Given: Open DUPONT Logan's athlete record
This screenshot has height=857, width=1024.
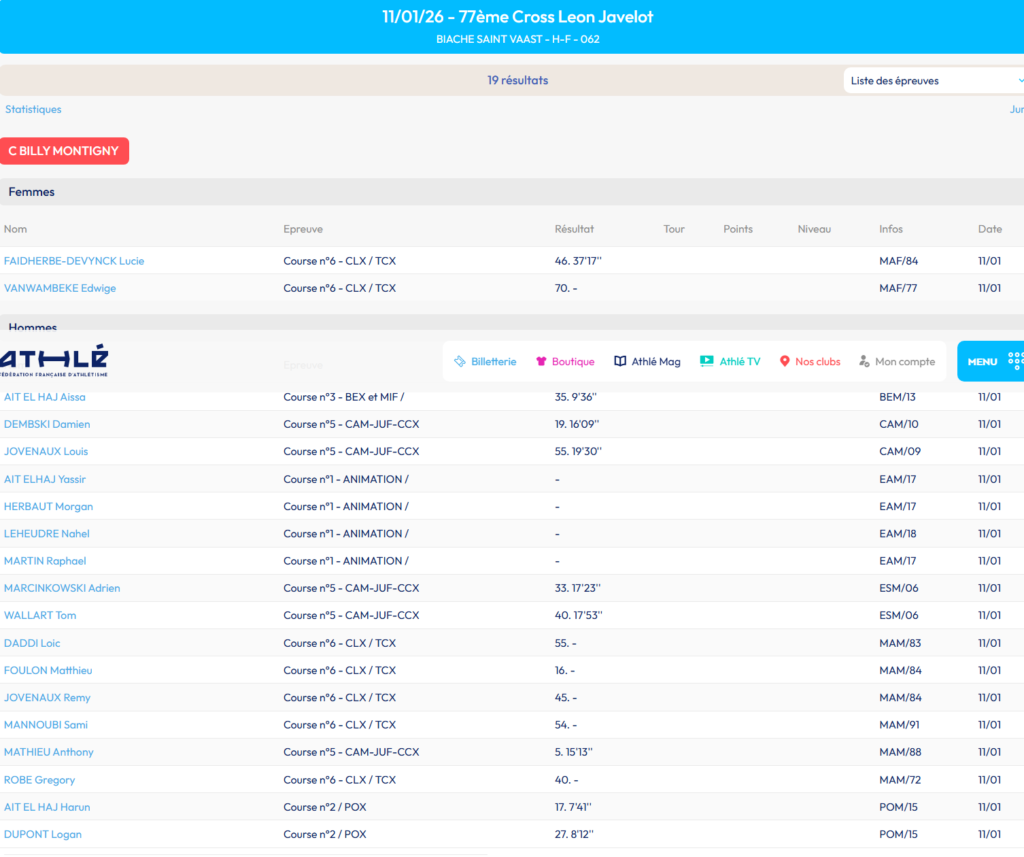Looking at the screenshot, I should click(x=43, y=834).
